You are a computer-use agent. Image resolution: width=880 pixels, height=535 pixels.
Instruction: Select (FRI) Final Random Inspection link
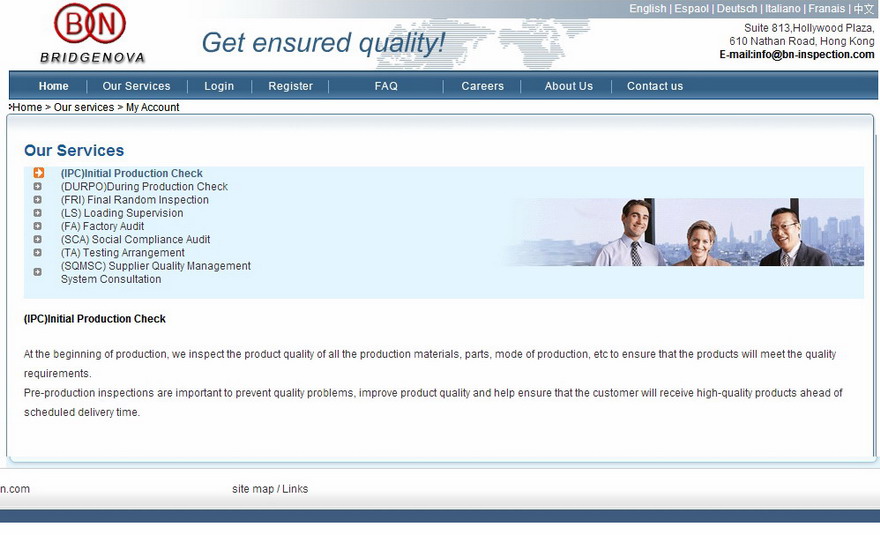135,200
